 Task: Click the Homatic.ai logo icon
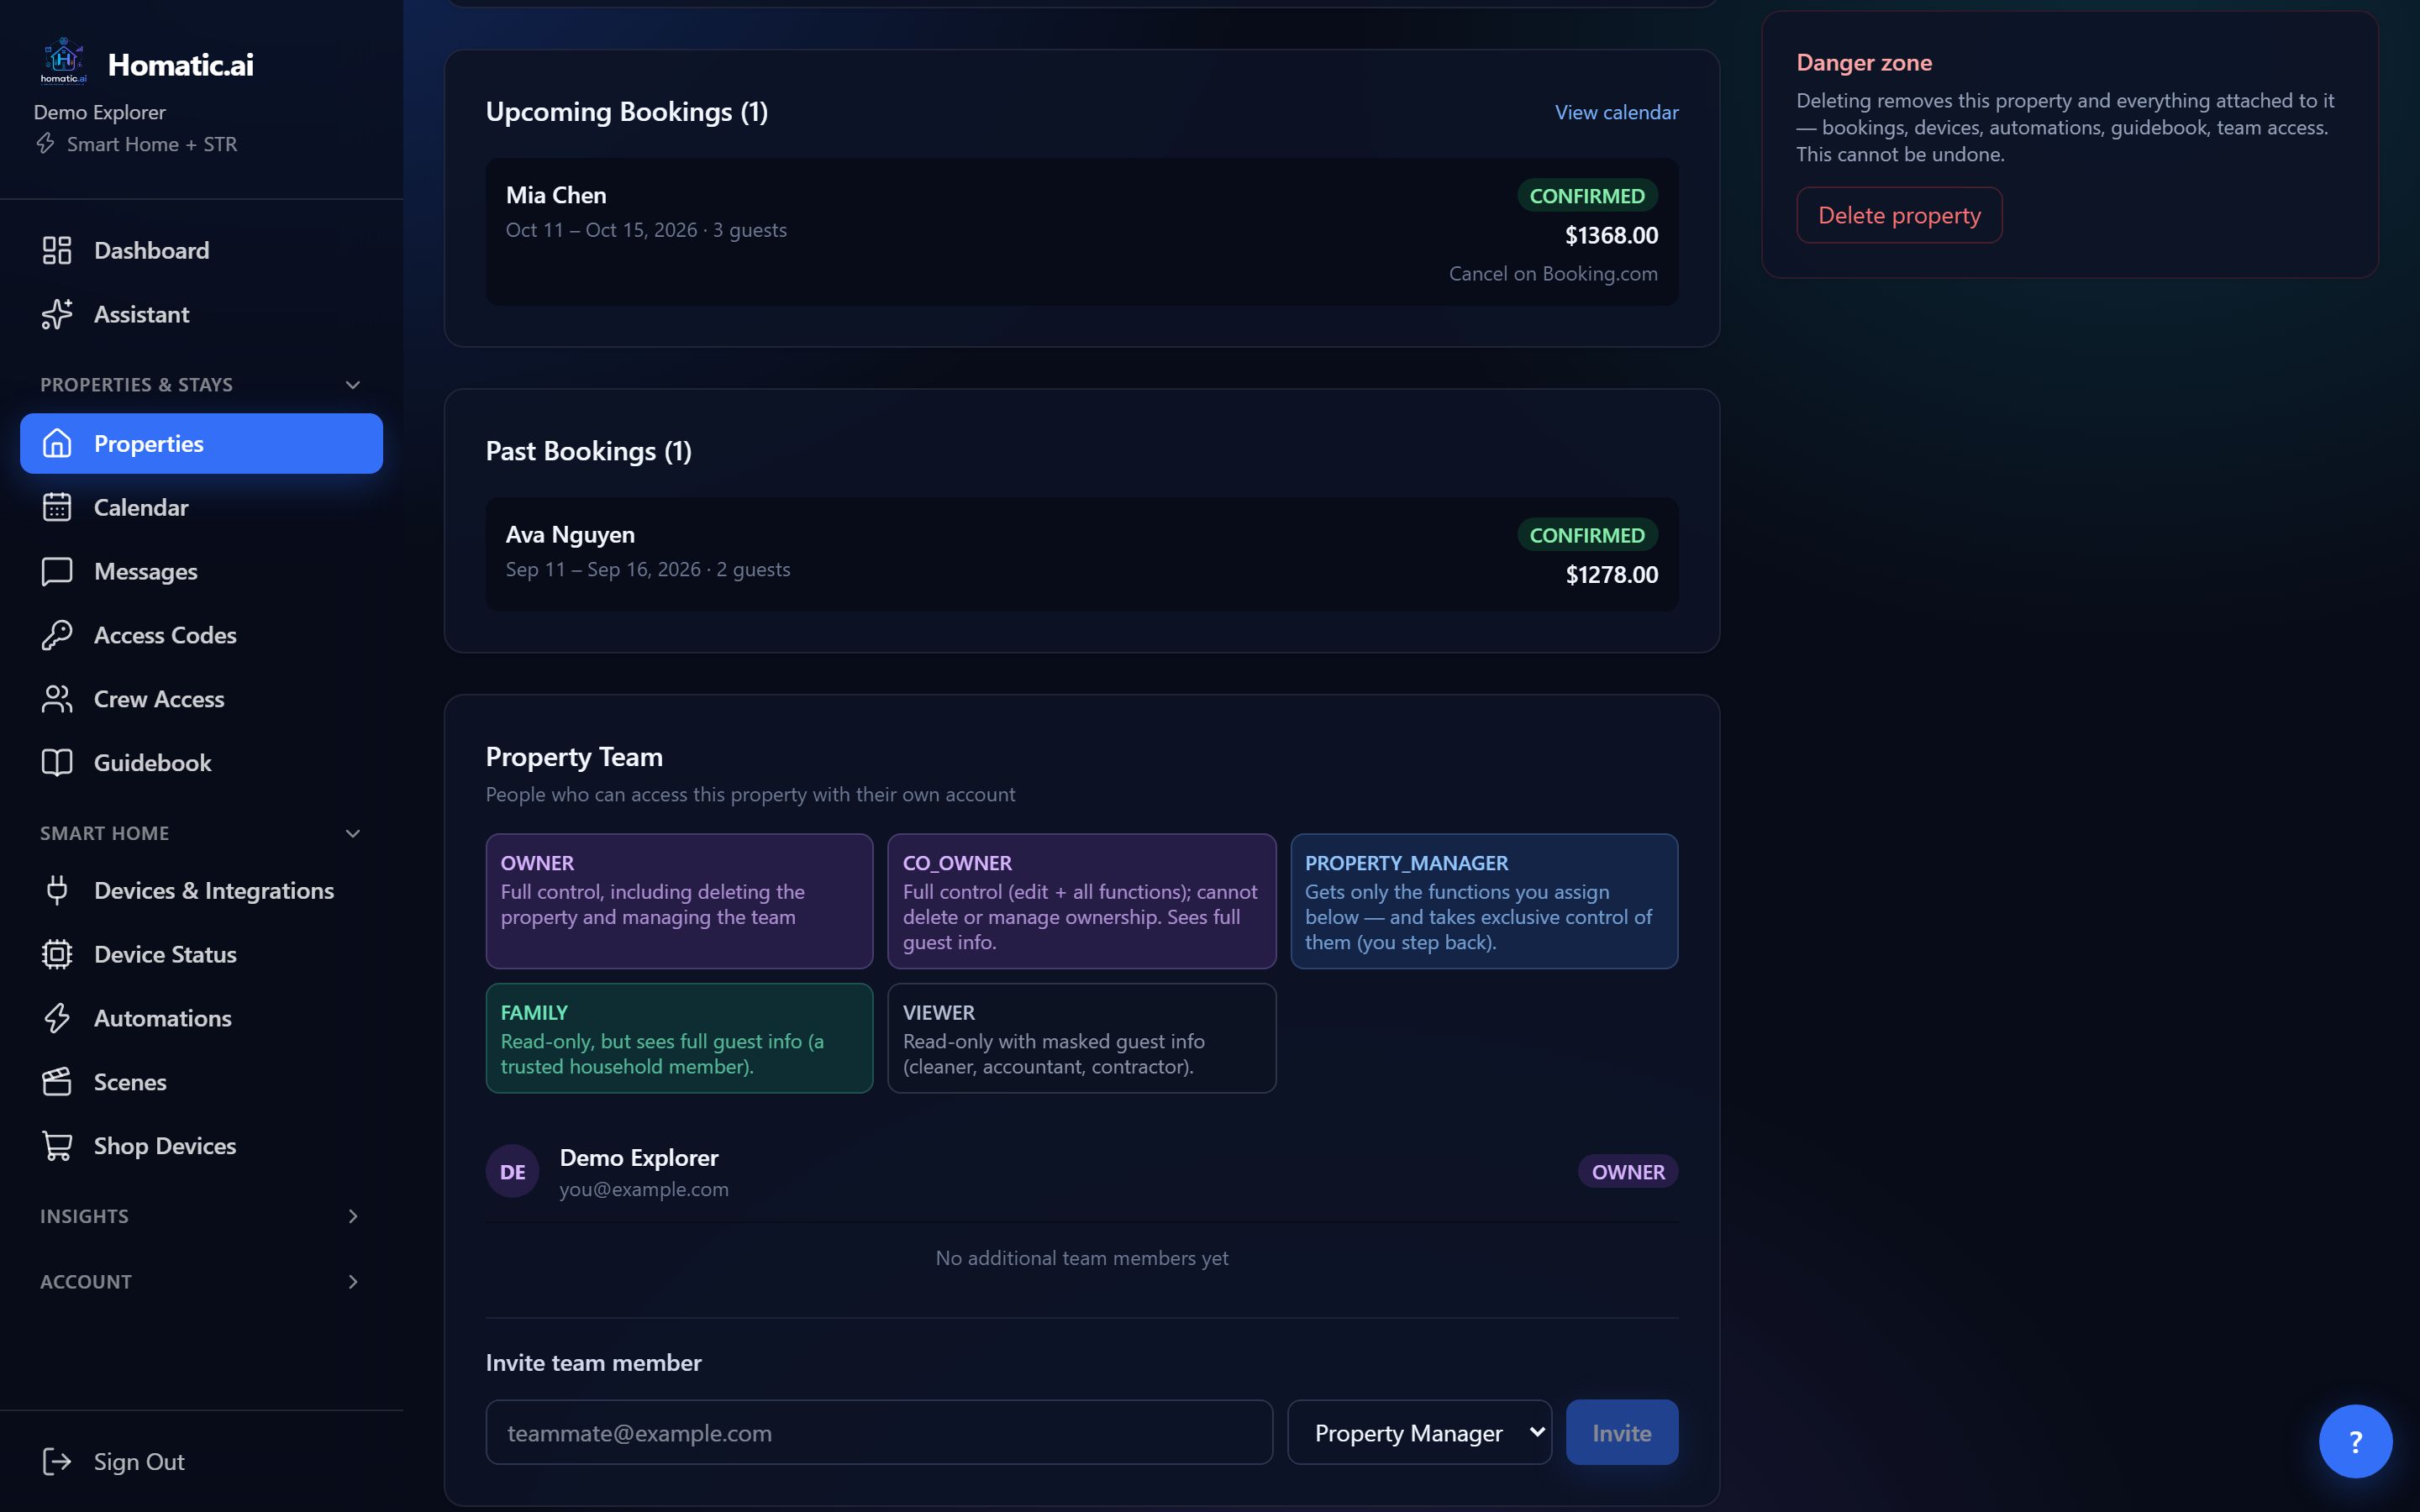[x=64, y=62]
